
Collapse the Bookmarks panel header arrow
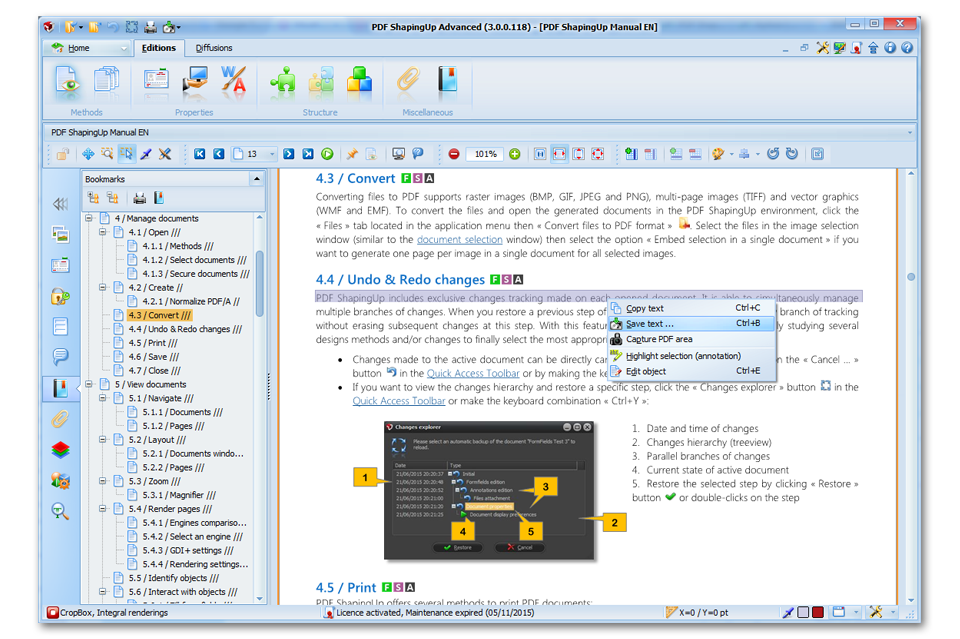pos(257,179)
